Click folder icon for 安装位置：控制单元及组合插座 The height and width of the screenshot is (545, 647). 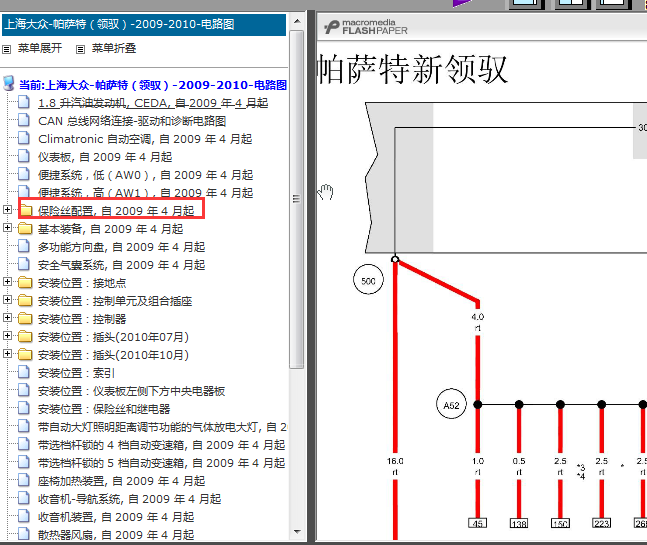26,301
